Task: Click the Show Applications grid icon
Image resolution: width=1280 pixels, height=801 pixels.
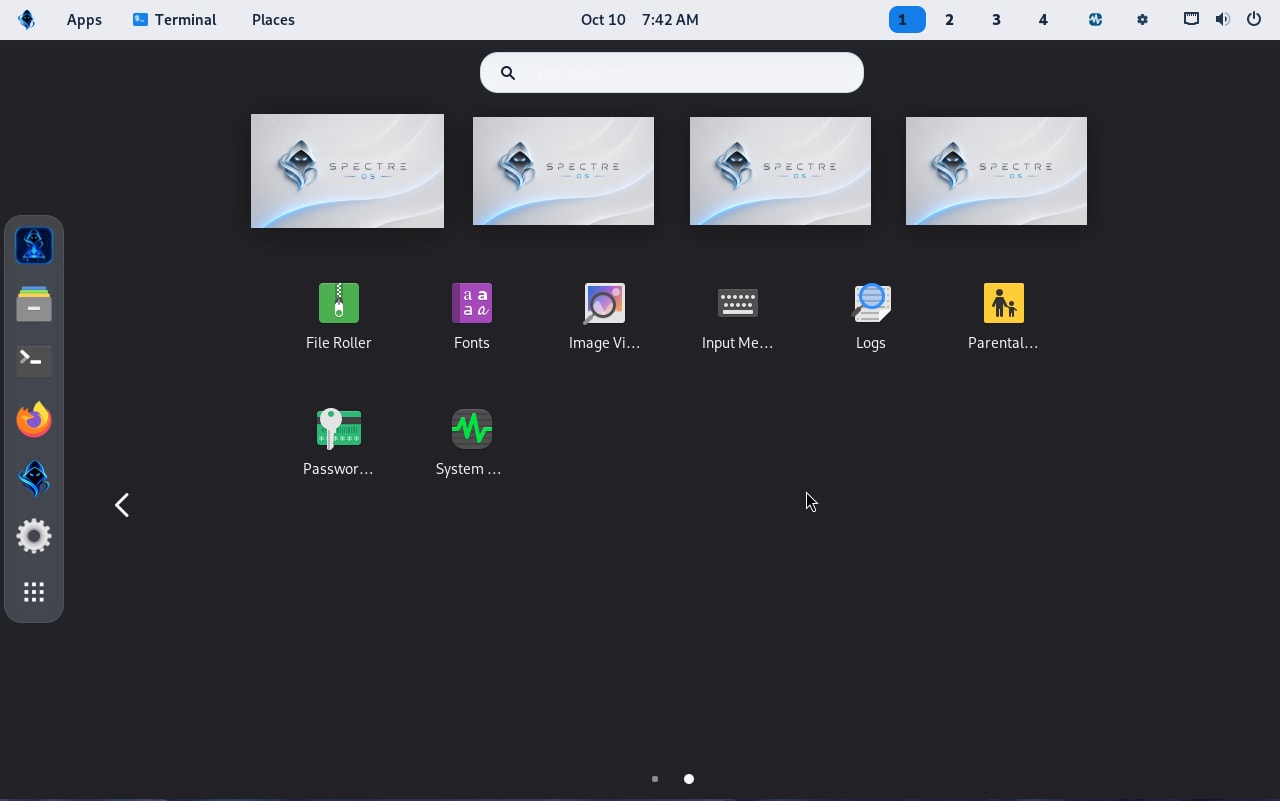Action: point(34,592)
